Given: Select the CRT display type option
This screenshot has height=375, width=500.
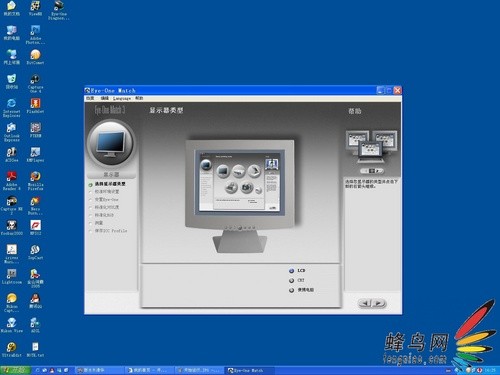Looking at the screenshot, I should 296,280.
